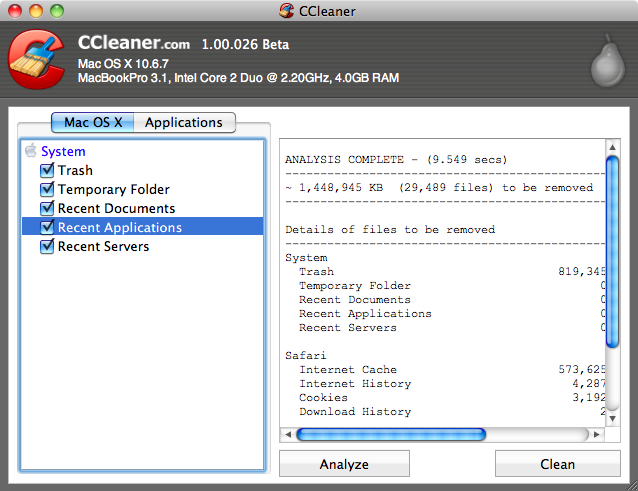638x491 pixels.
Task: Uncheck the Trash checkbox
Action: tap(47, 170)
